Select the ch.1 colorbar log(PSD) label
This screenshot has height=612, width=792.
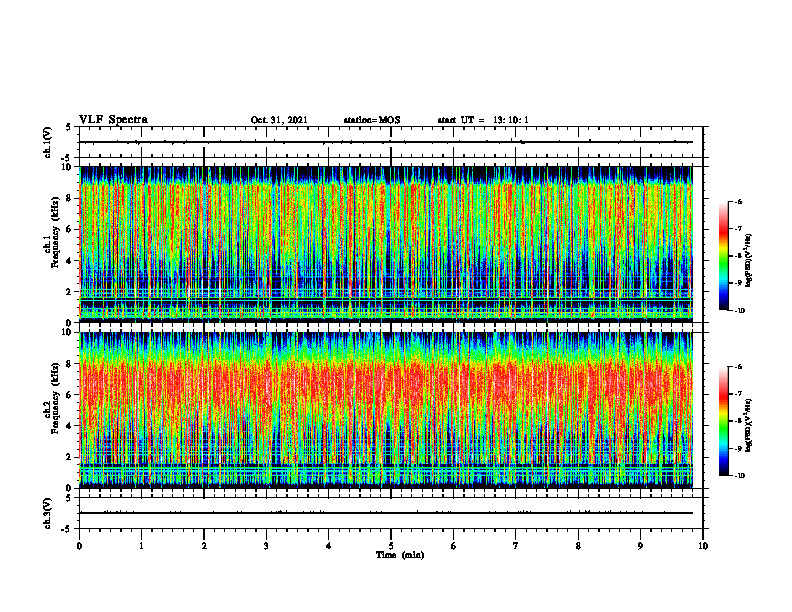click(x=749, y=261)
